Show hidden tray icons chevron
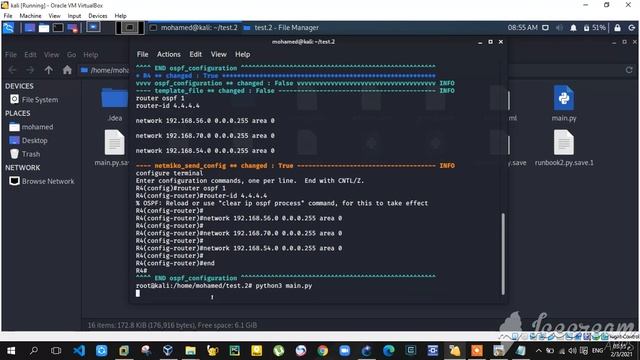The width and height of the screenshot is (640, 360). pyautogui.click(x=539, y=351)
